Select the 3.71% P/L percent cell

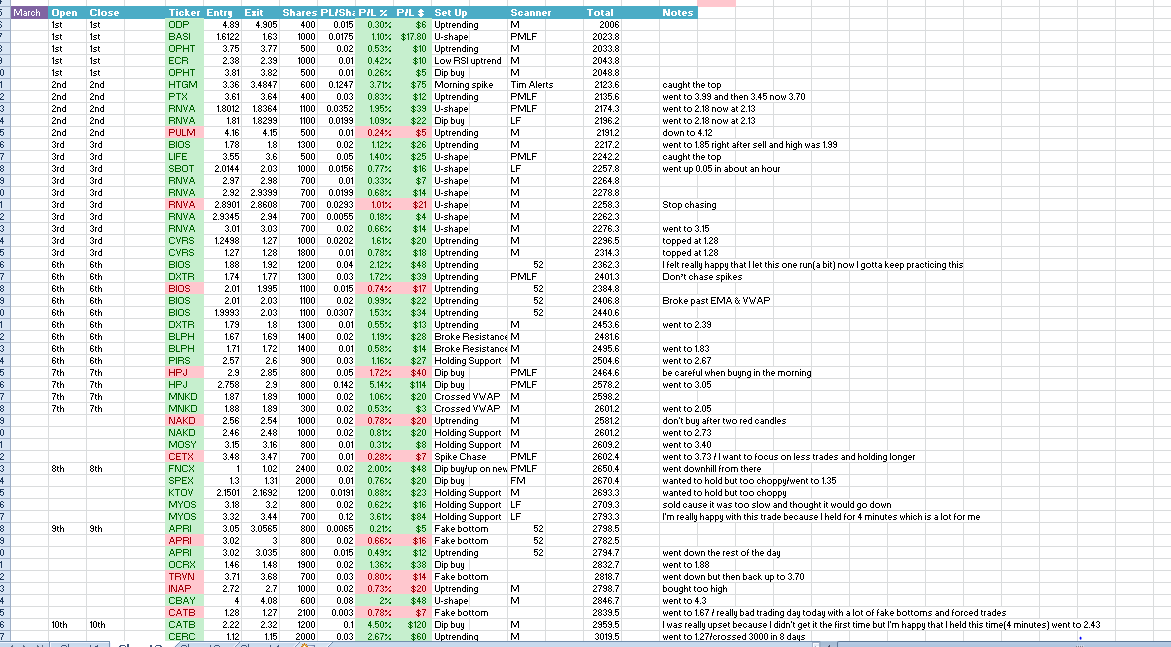click(375, 84)
